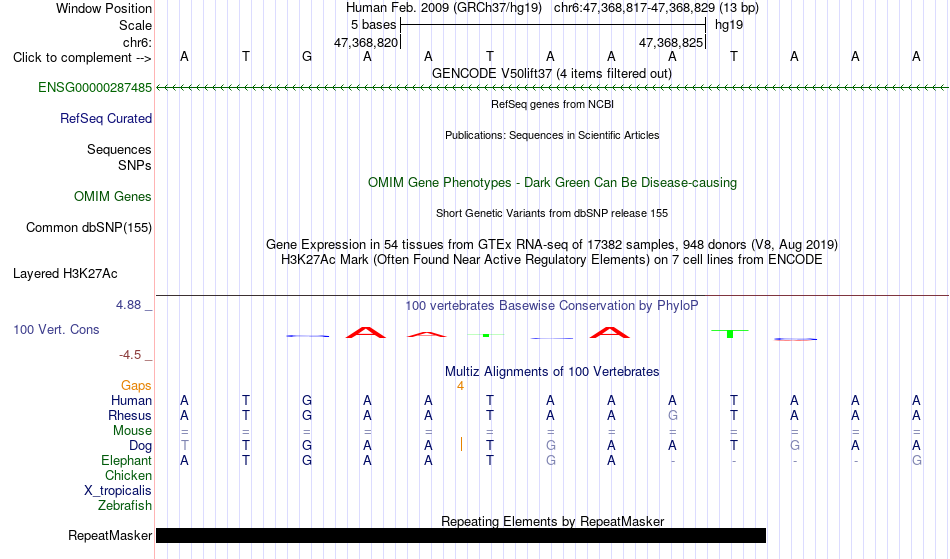Click the ENSG00000287485 transcript arrow line
Viewport: 950px width, 559px height.
(552, 88)
